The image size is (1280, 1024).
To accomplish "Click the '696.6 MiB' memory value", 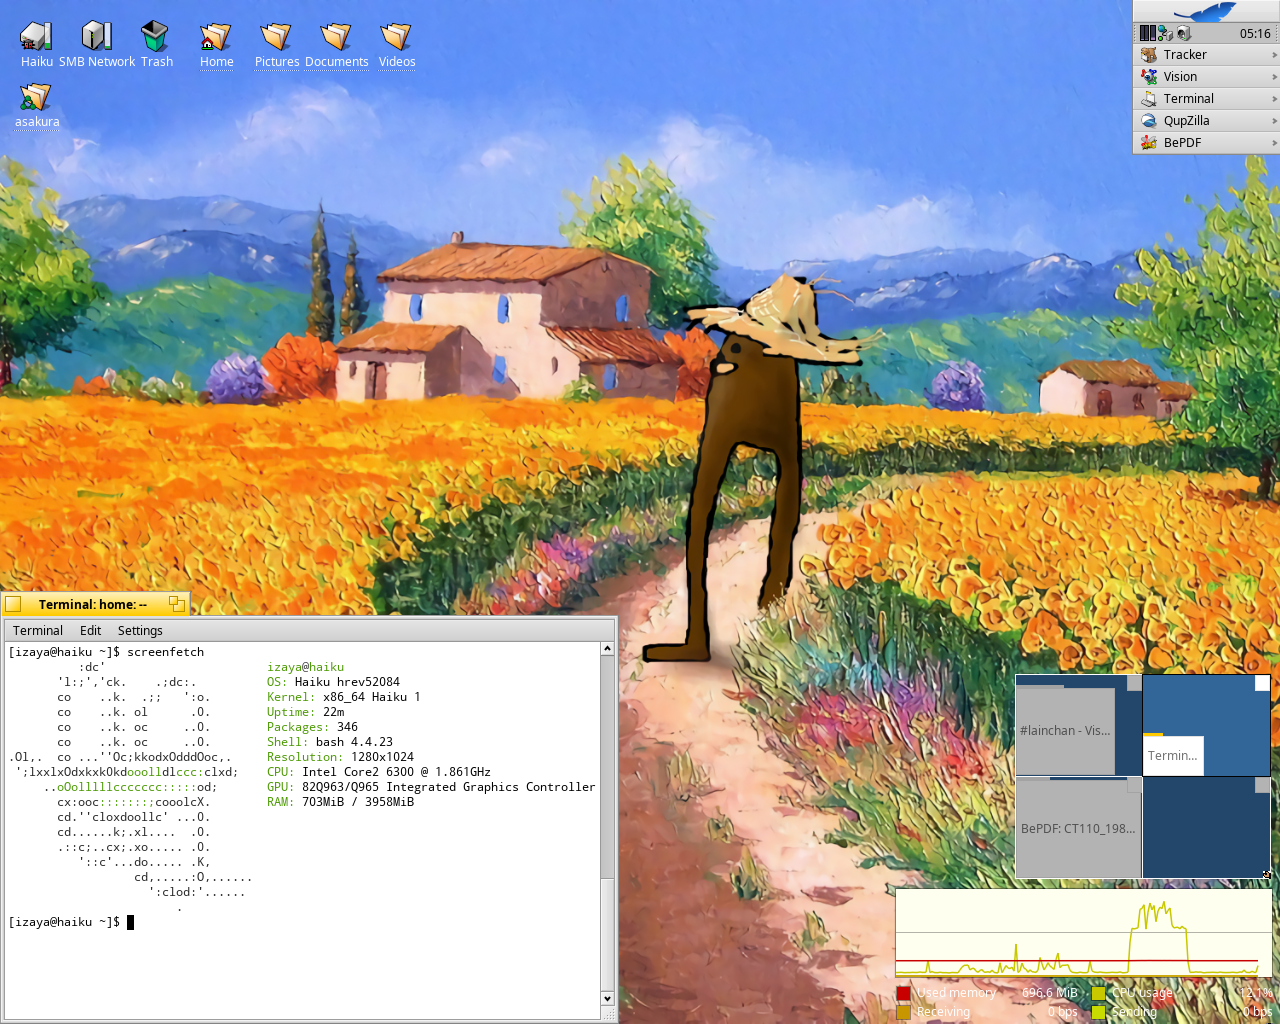I will [1050, 993].
